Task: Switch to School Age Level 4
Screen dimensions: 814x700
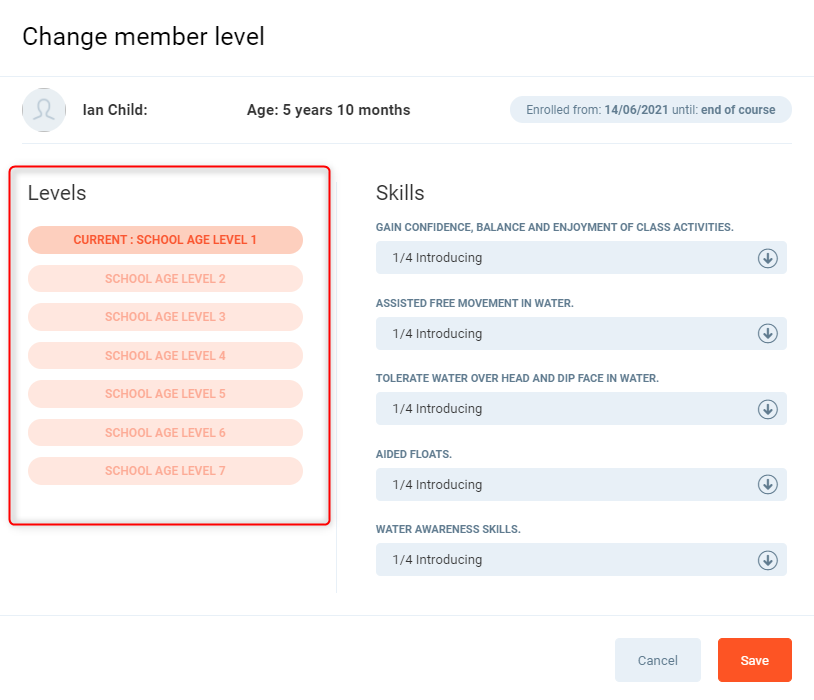Action: [x=165, y=356]
